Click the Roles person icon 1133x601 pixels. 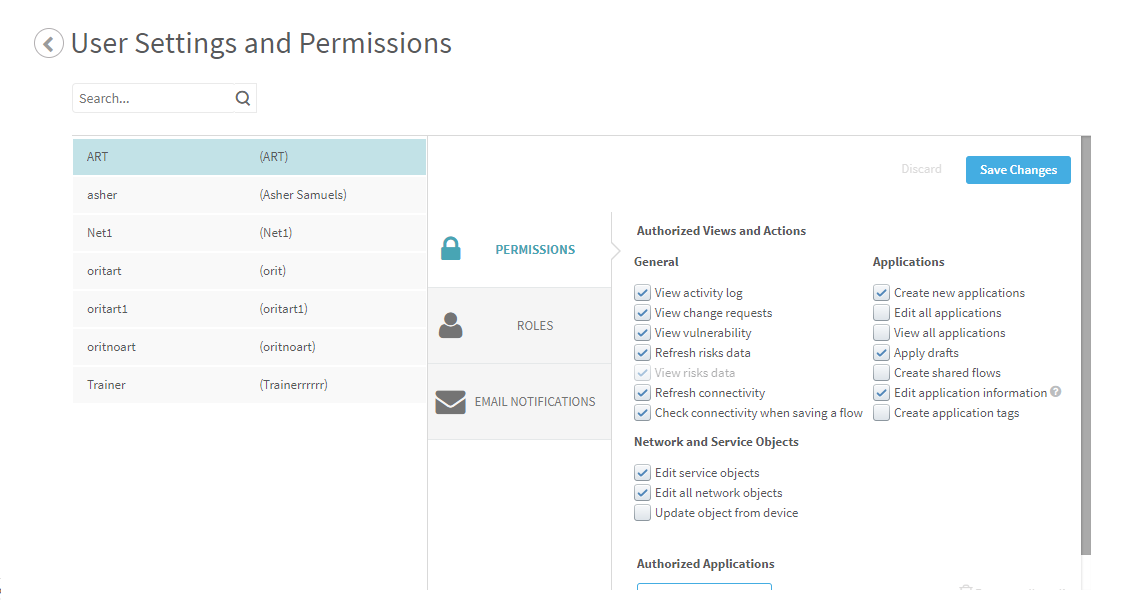(x=451, y=325)
